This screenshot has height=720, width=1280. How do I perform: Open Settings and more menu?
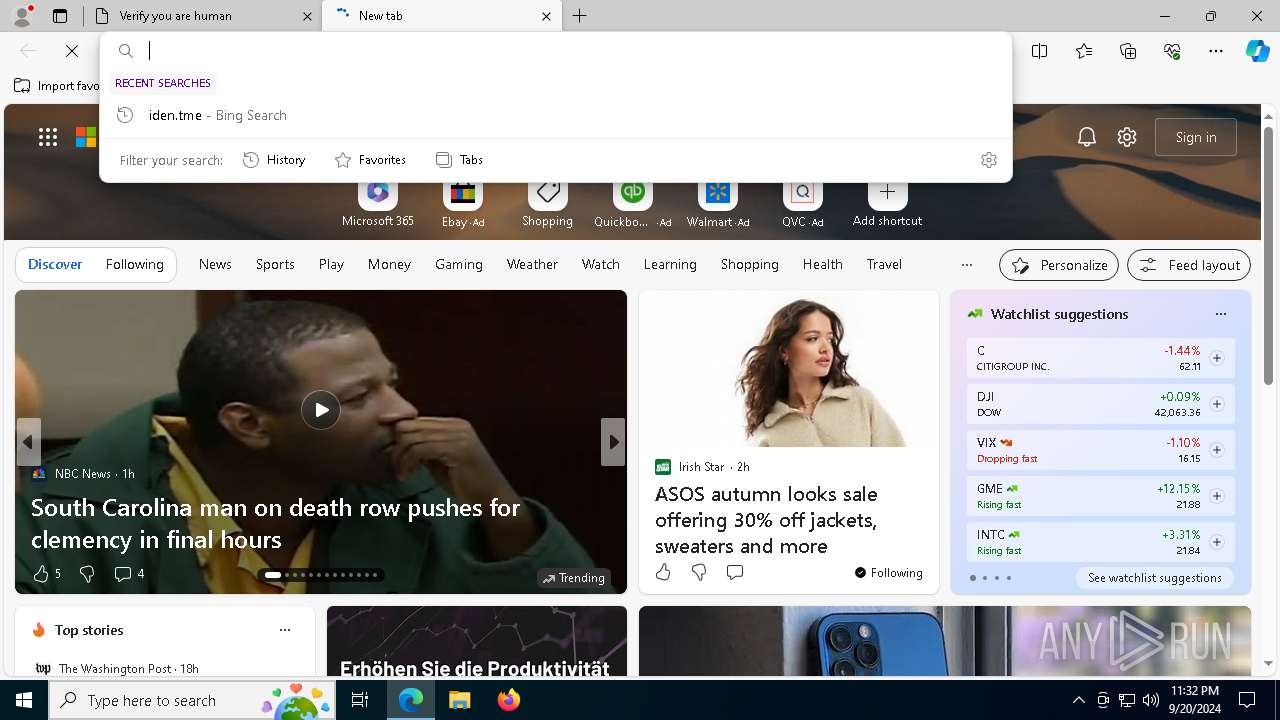(1216, 51)
